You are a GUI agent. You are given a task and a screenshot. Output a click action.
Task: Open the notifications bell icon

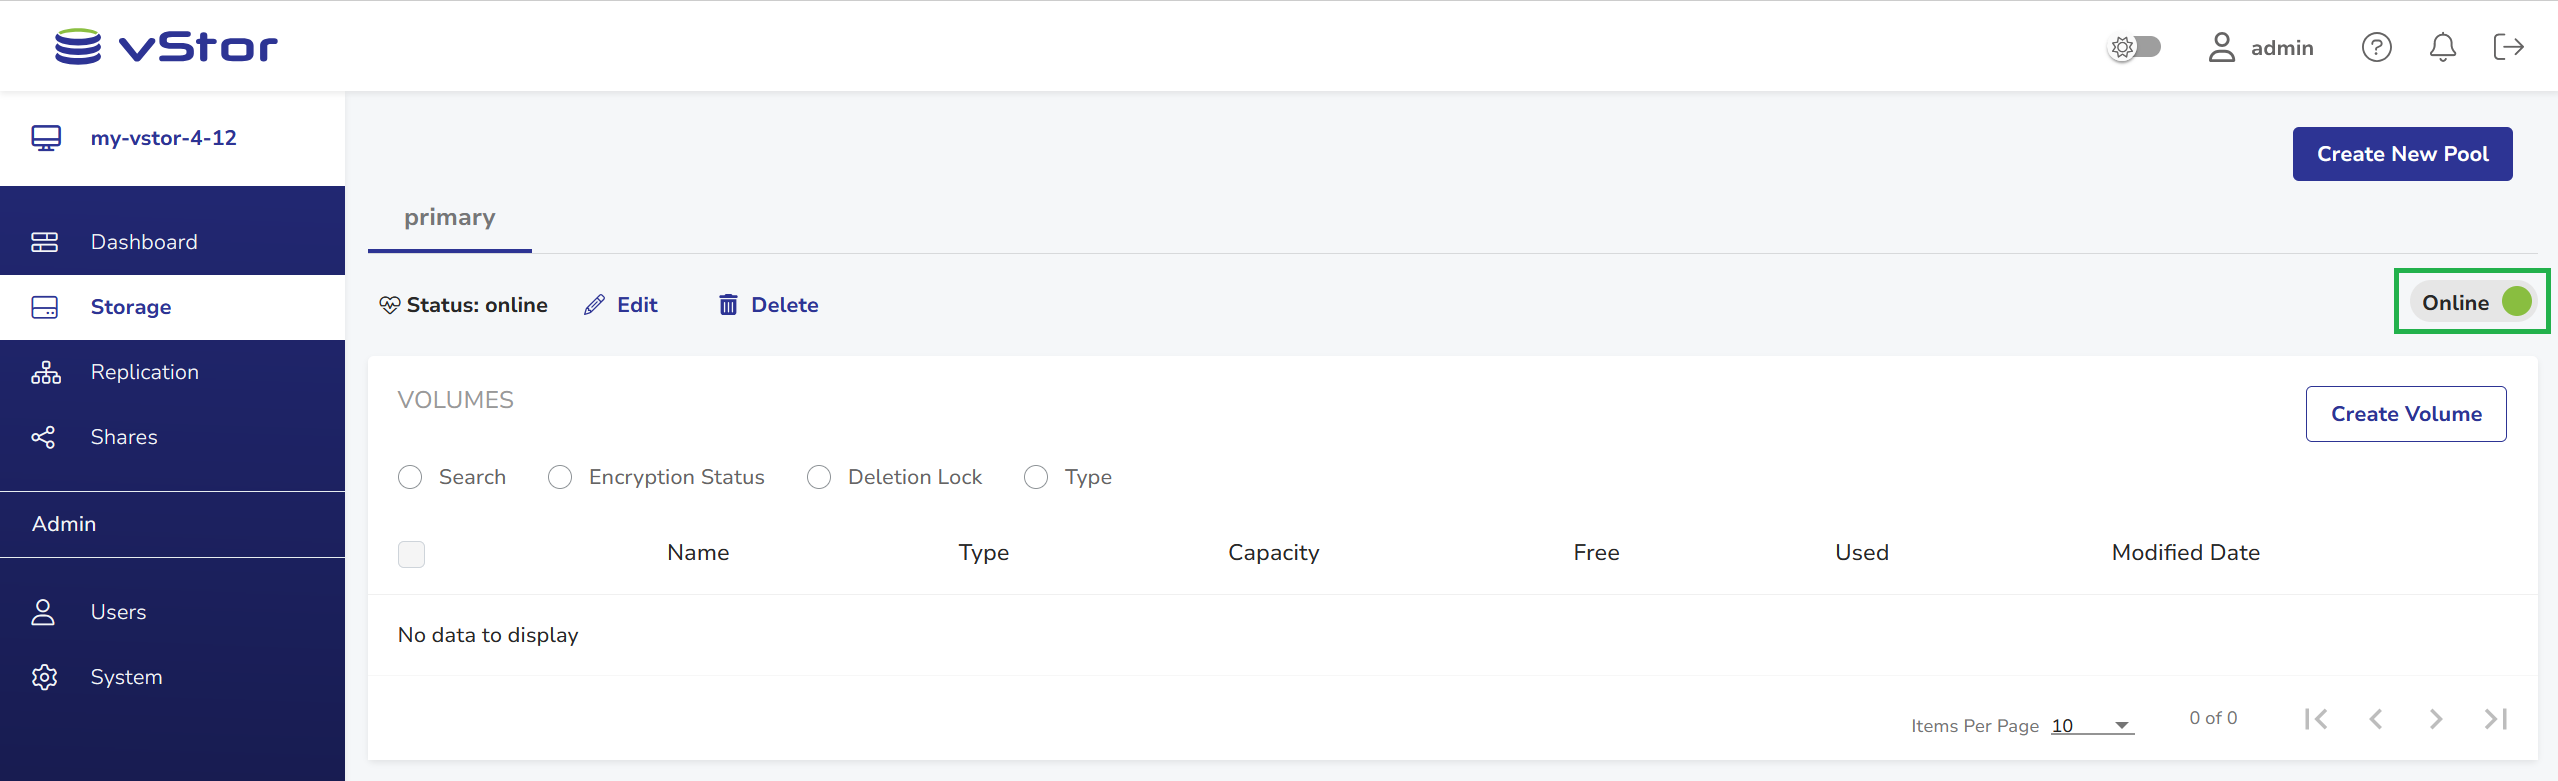click(x=2442, y=47)
